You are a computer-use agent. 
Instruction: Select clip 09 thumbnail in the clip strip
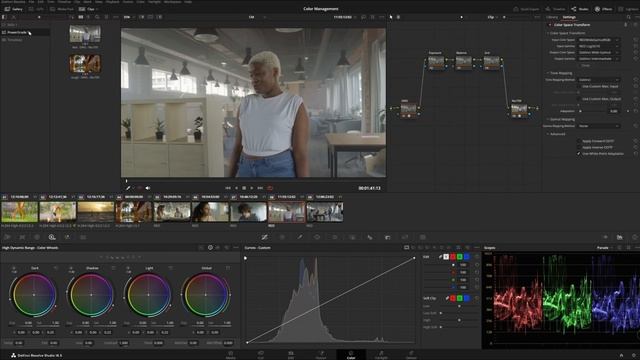point(325,212)
